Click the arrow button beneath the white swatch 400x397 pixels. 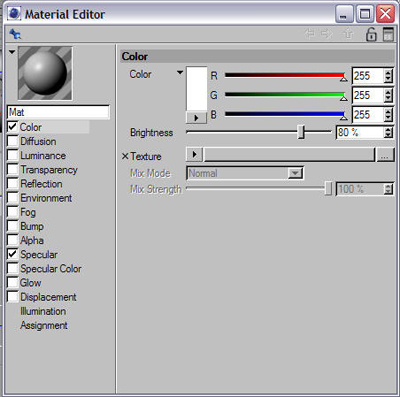tap(196, 118)
